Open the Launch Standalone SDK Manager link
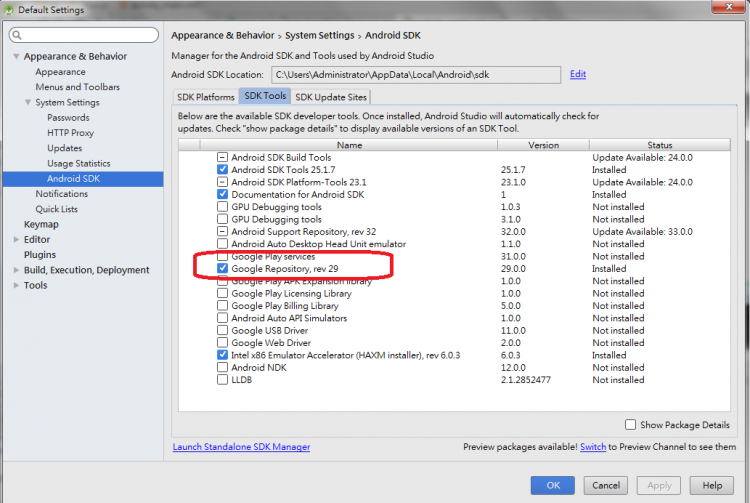The width and height of the screenshot is (750, 503). pos(241,447)
